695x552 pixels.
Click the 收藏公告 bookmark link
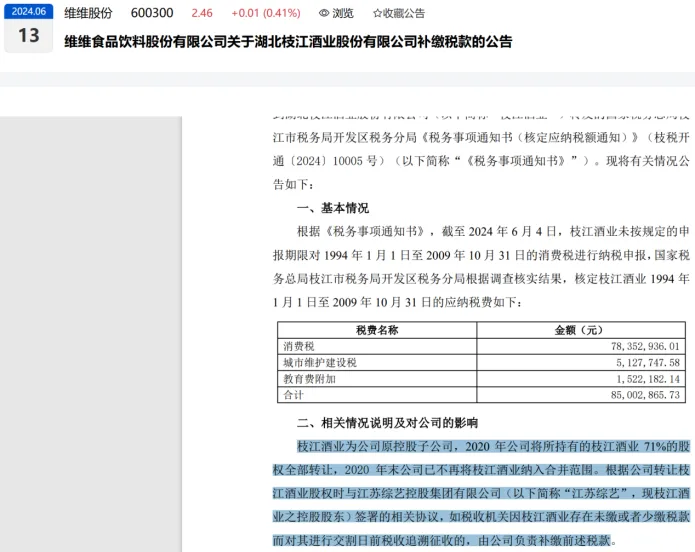(x=398, y=13)
